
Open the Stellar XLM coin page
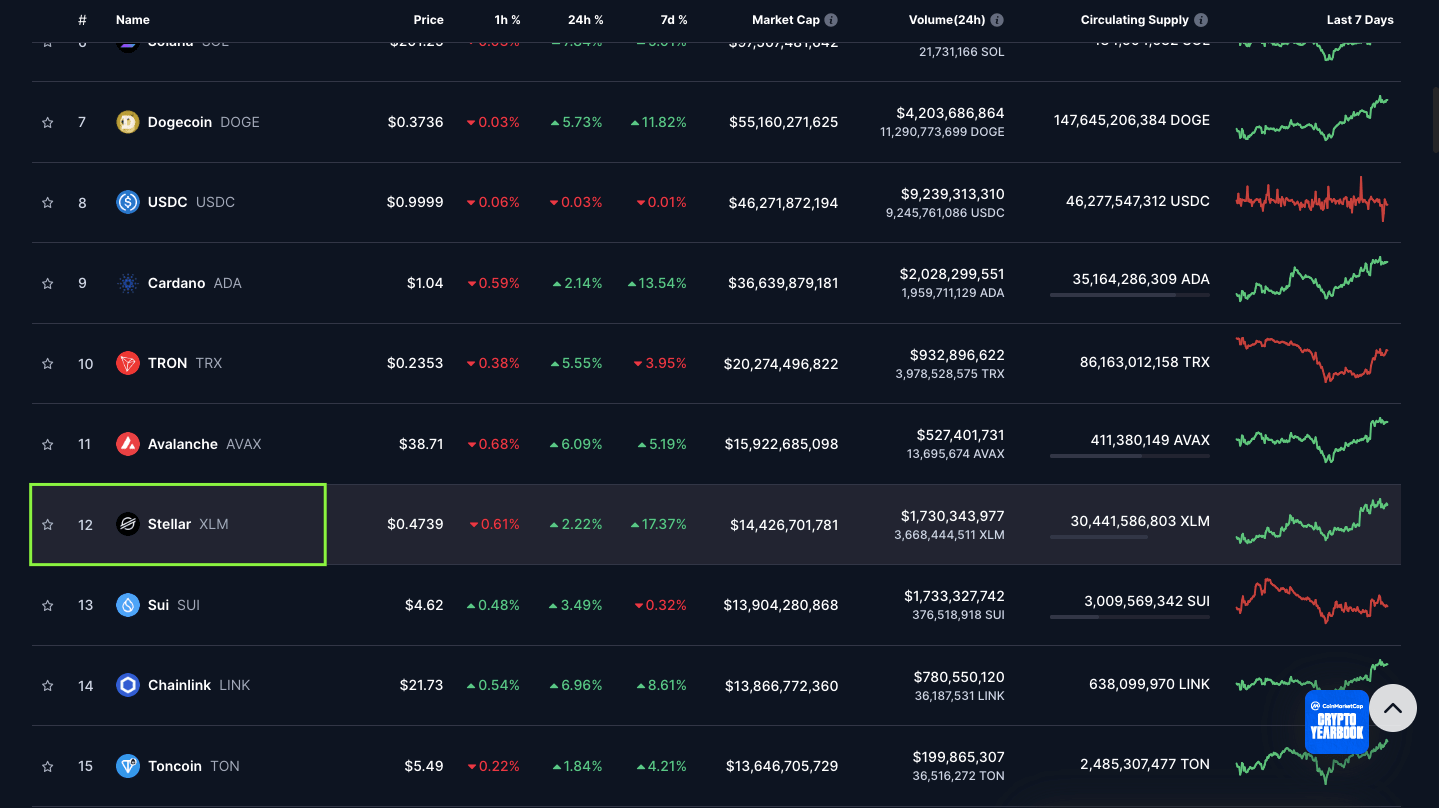tap(188, 524)
